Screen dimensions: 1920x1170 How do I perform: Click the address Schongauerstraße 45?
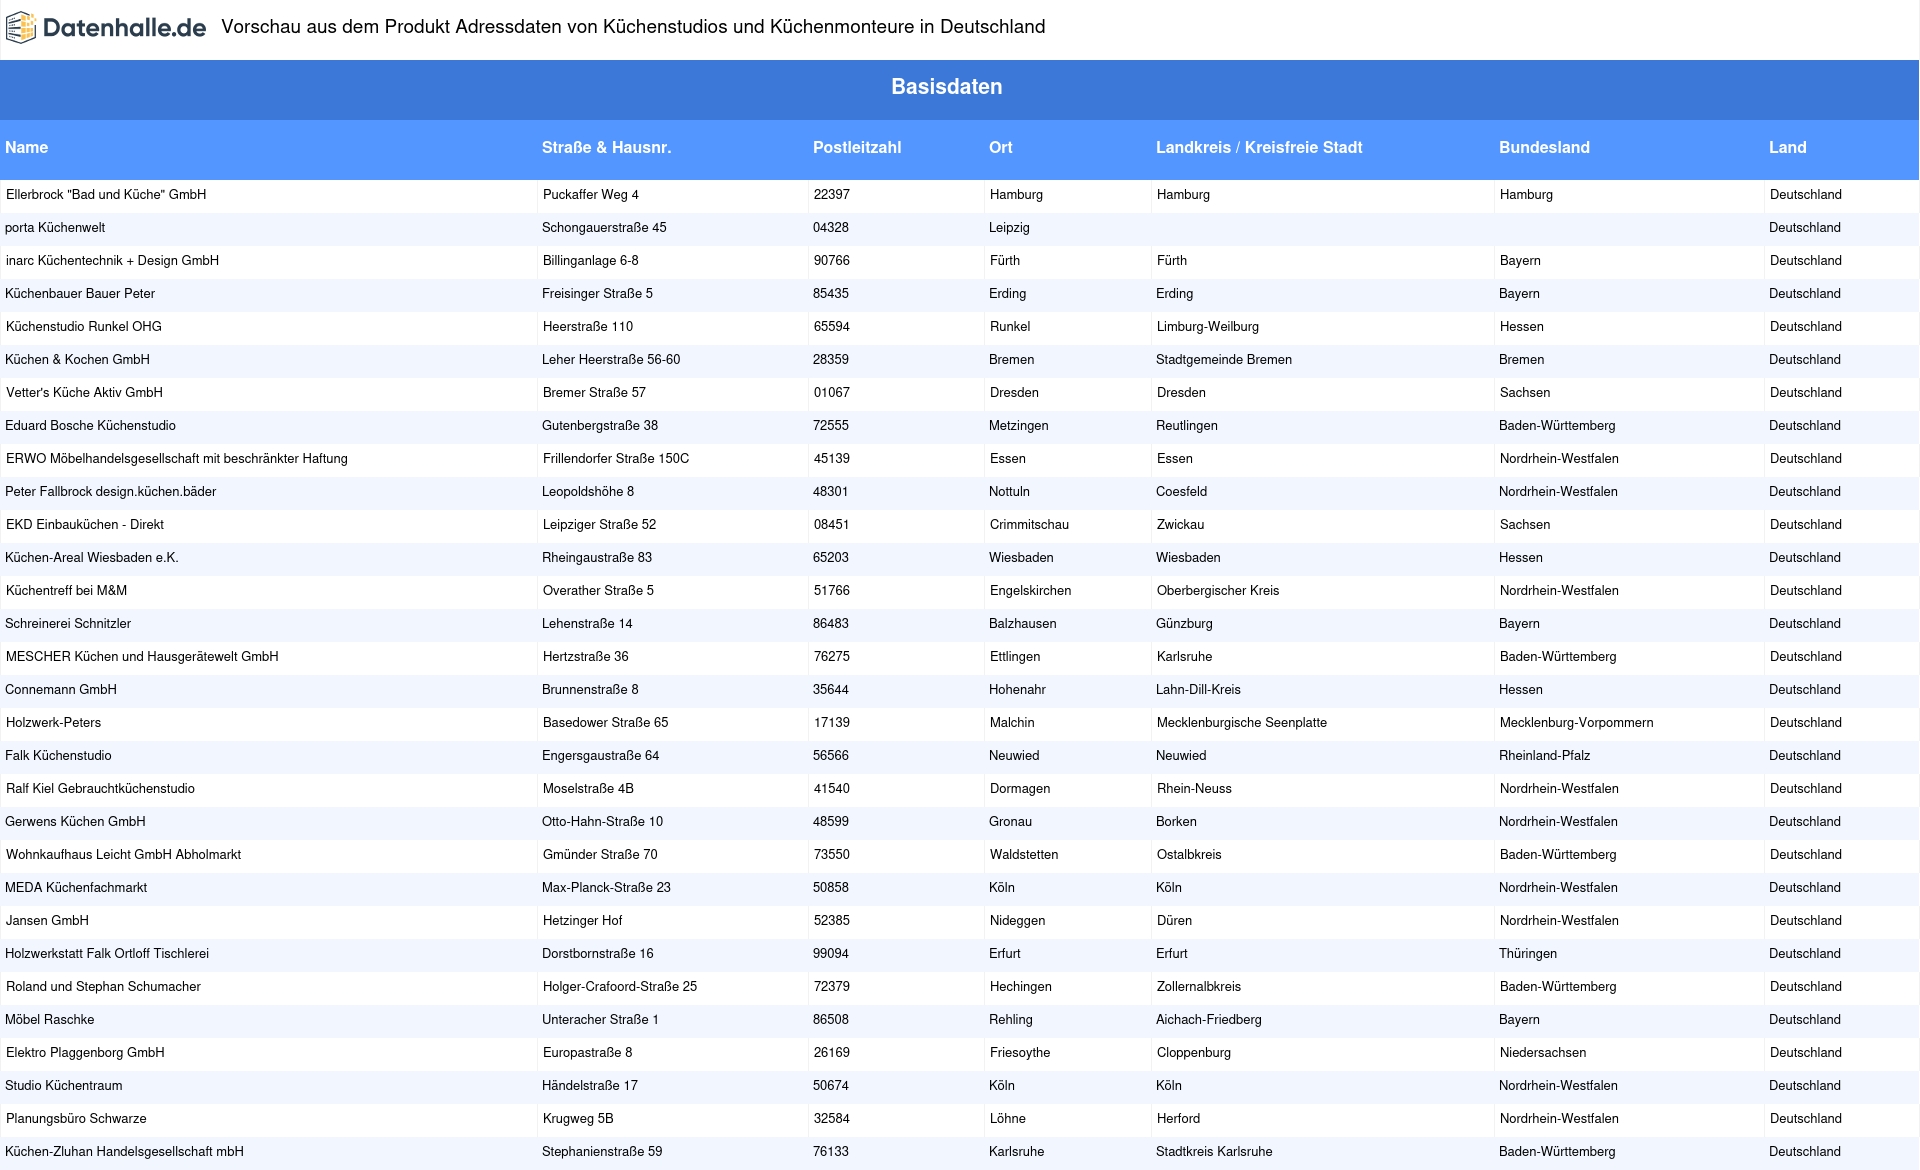(604, 228)
